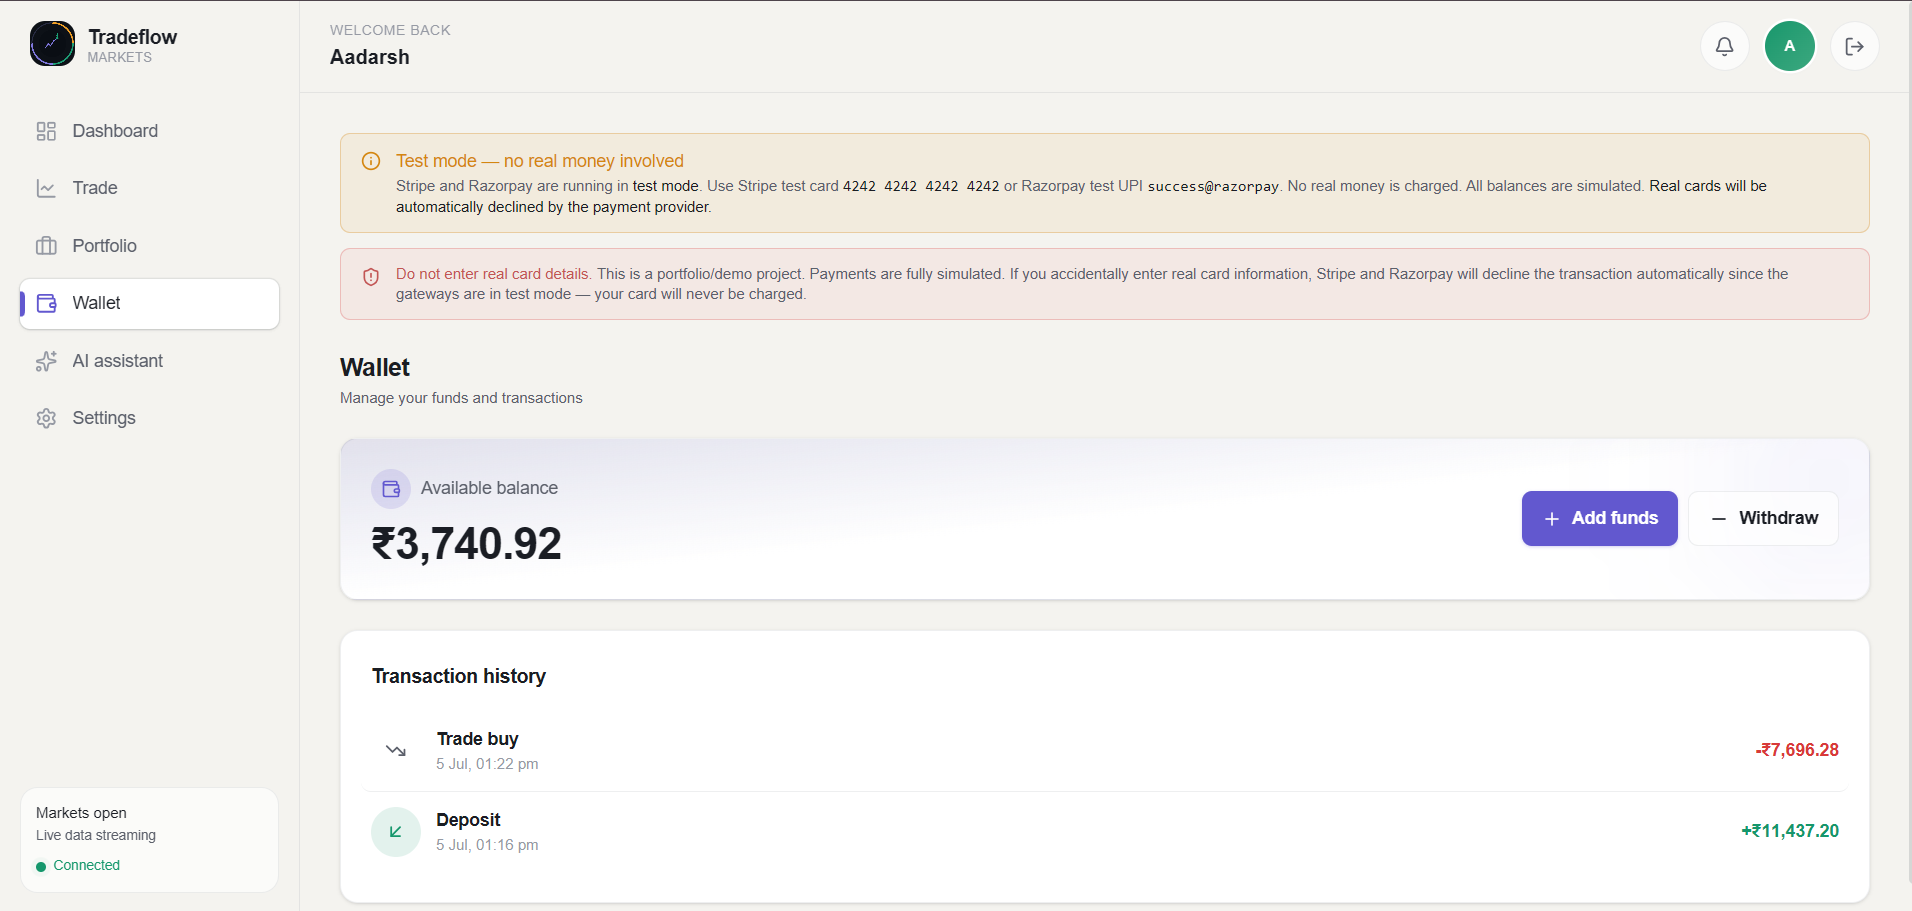
Task: Click the Portfolio briefcase icon
Action: tap(46, 246)
